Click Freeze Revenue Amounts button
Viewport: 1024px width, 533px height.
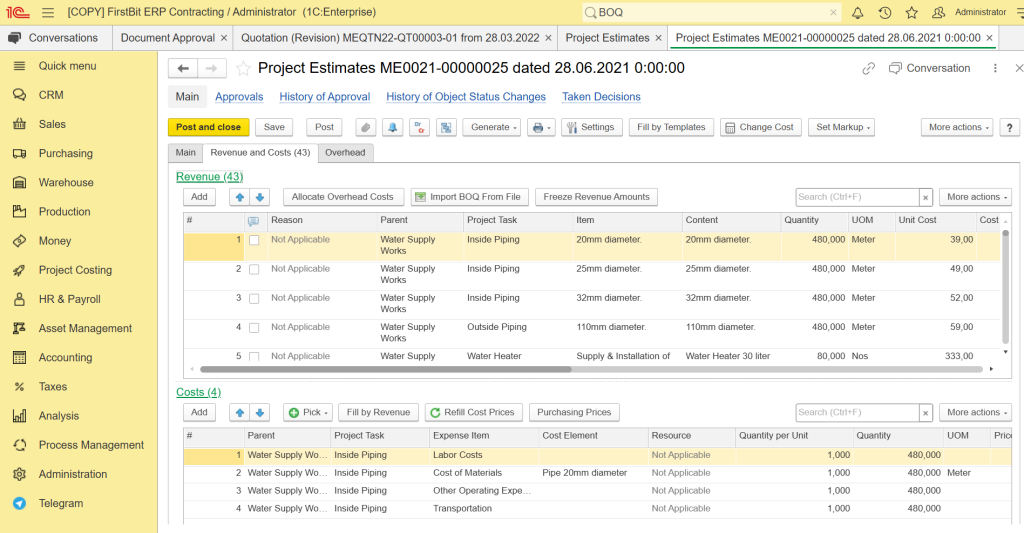(596, 197)
